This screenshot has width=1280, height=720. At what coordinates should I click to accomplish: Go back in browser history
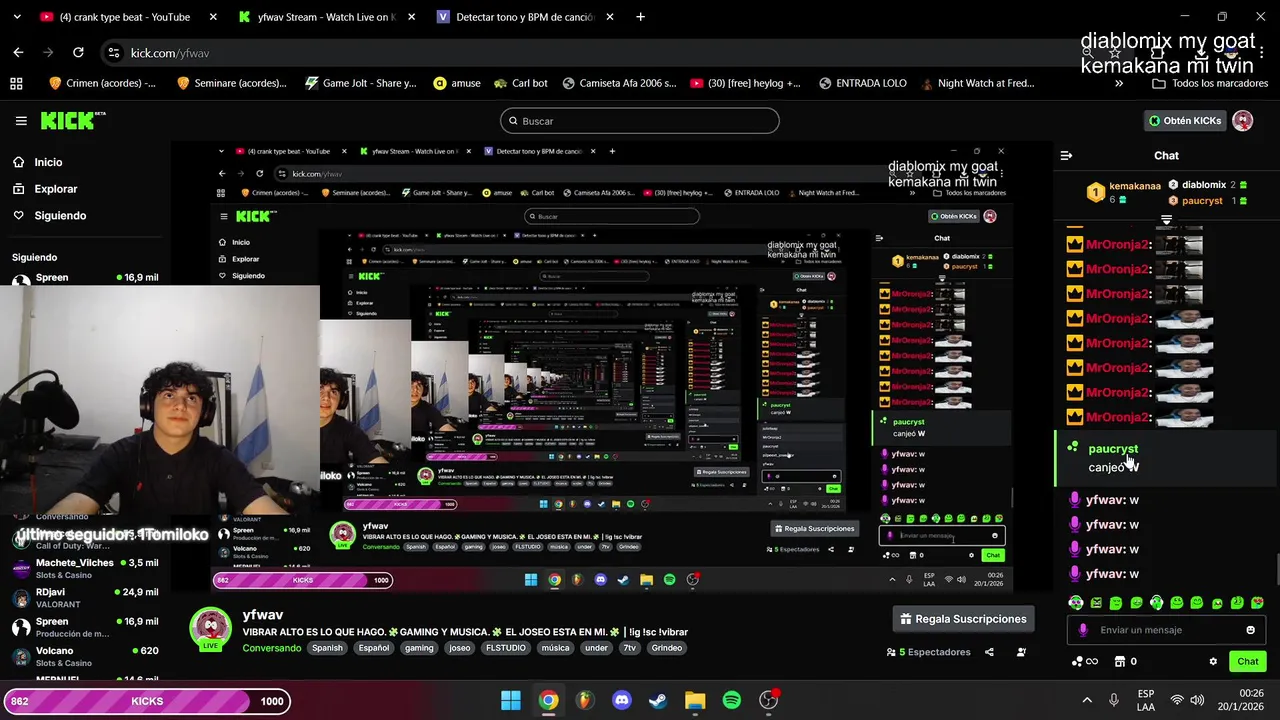click(18, 53)
